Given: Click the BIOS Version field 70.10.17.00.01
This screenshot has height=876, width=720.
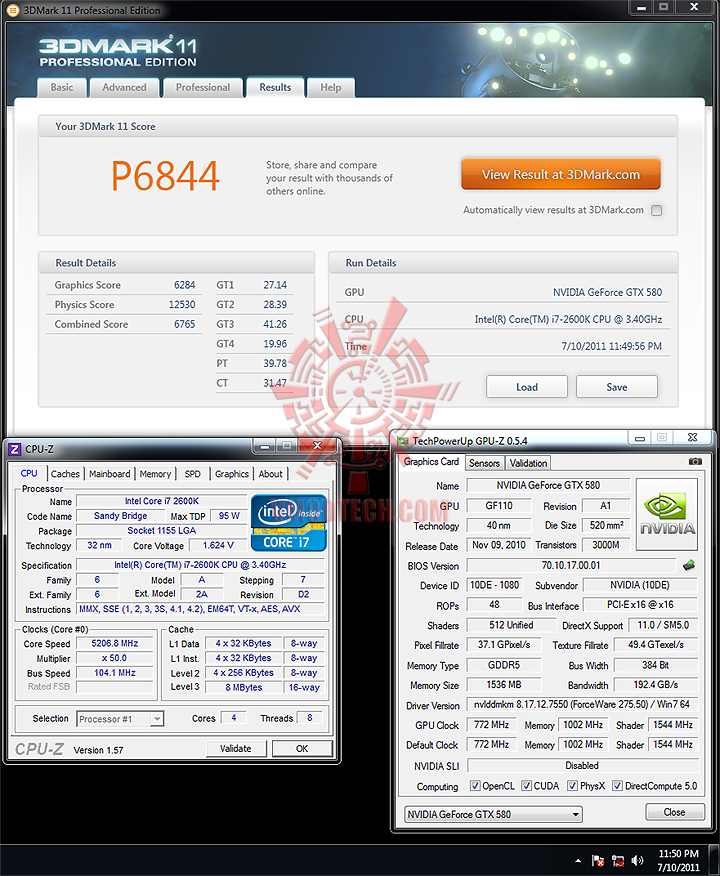Looking at the screenshot, I should (571, 565).
